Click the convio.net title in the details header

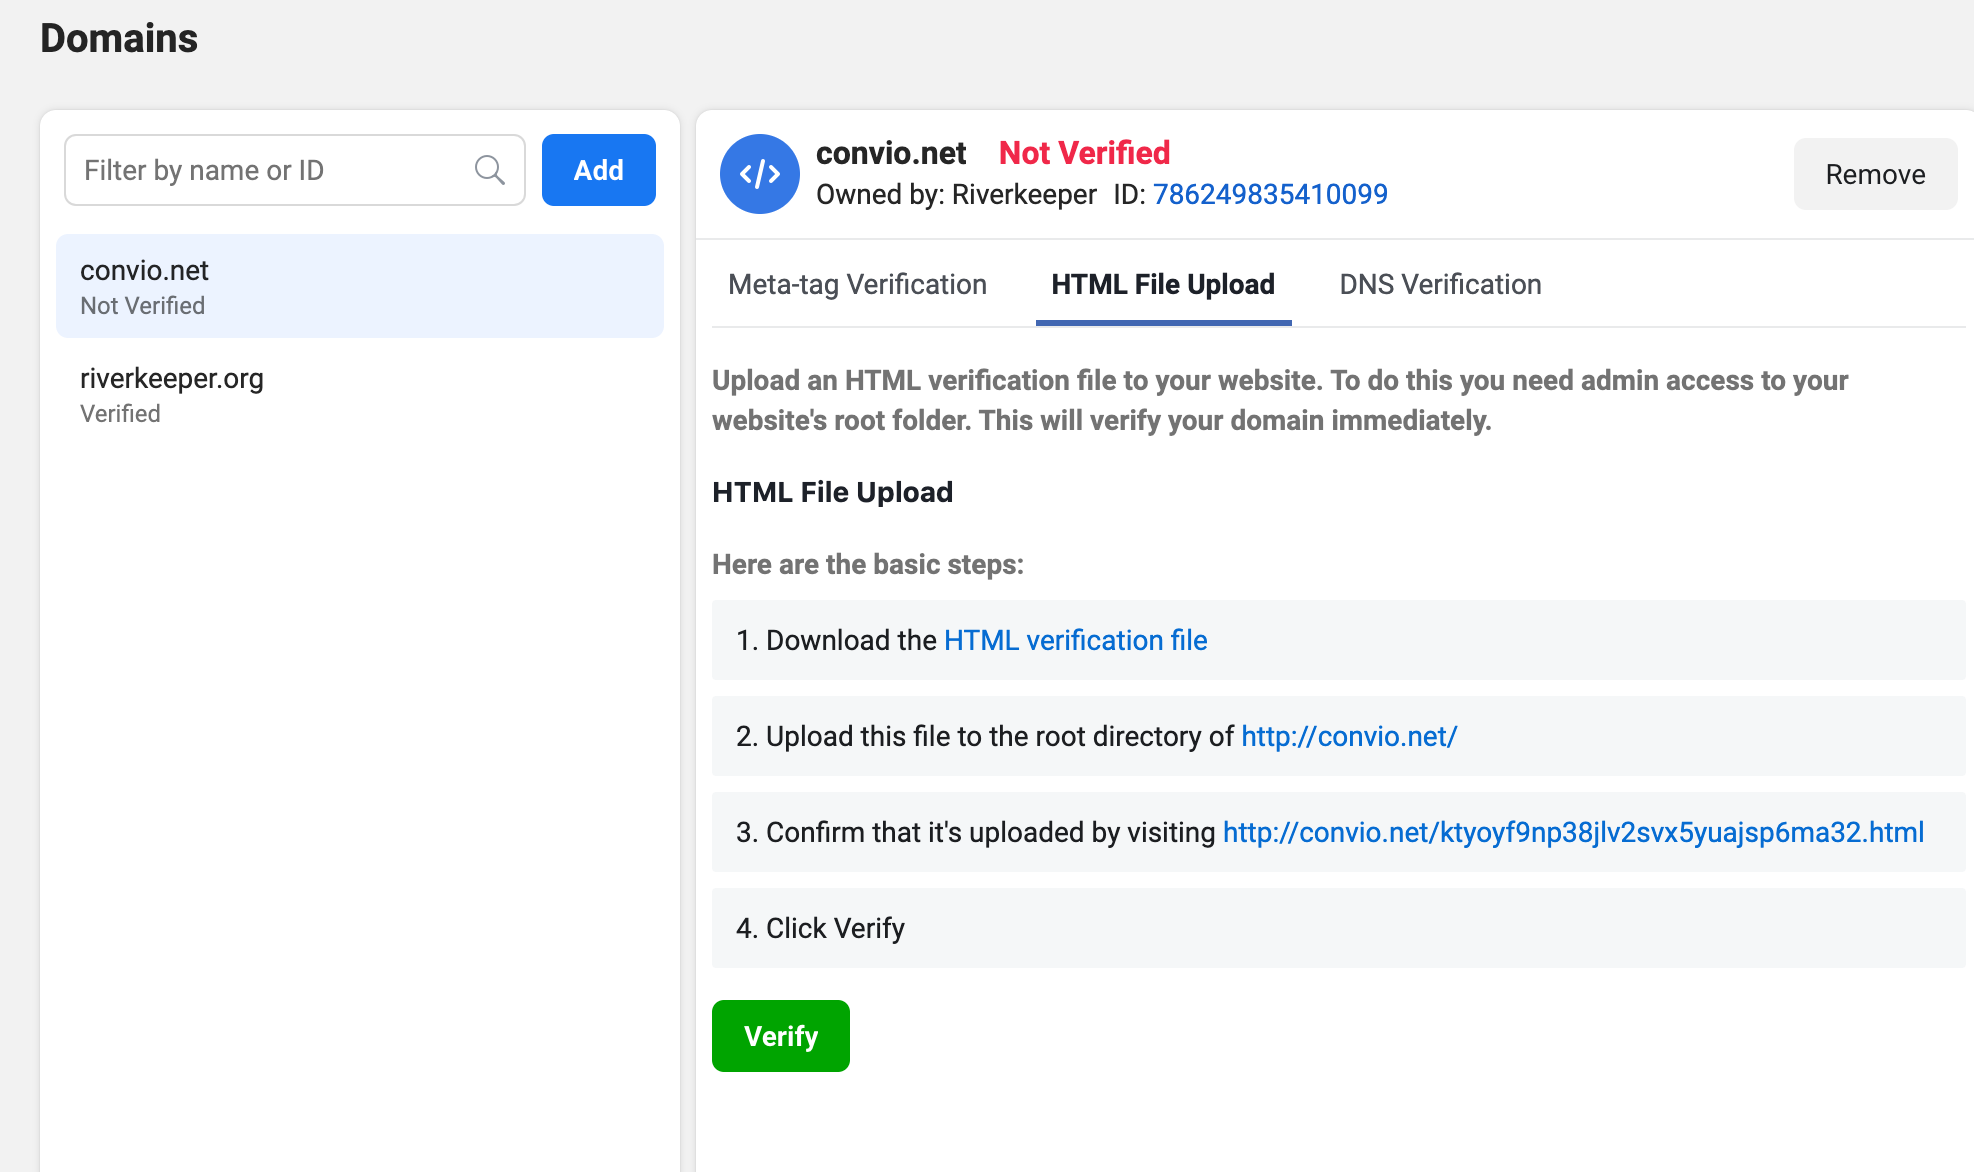(891, 153)
